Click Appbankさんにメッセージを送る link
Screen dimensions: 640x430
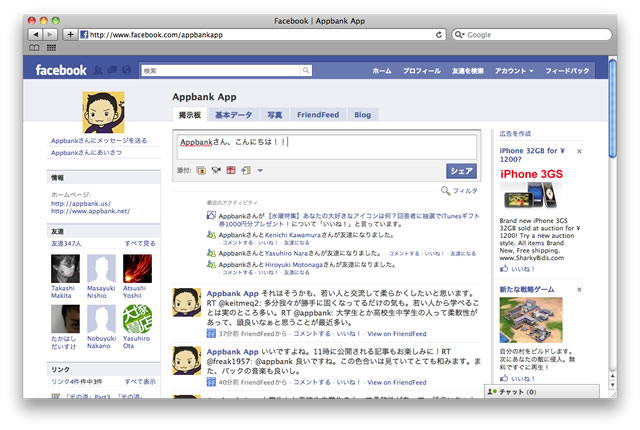(x=99, y=141)
